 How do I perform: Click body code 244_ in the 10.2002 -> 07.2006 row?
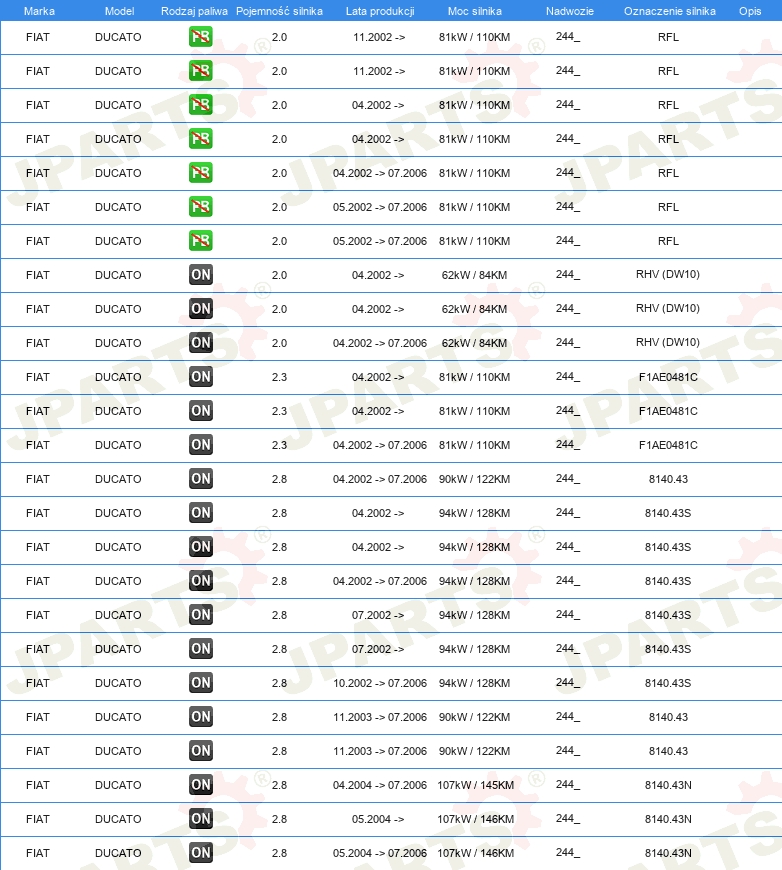[x=568, y=682]
